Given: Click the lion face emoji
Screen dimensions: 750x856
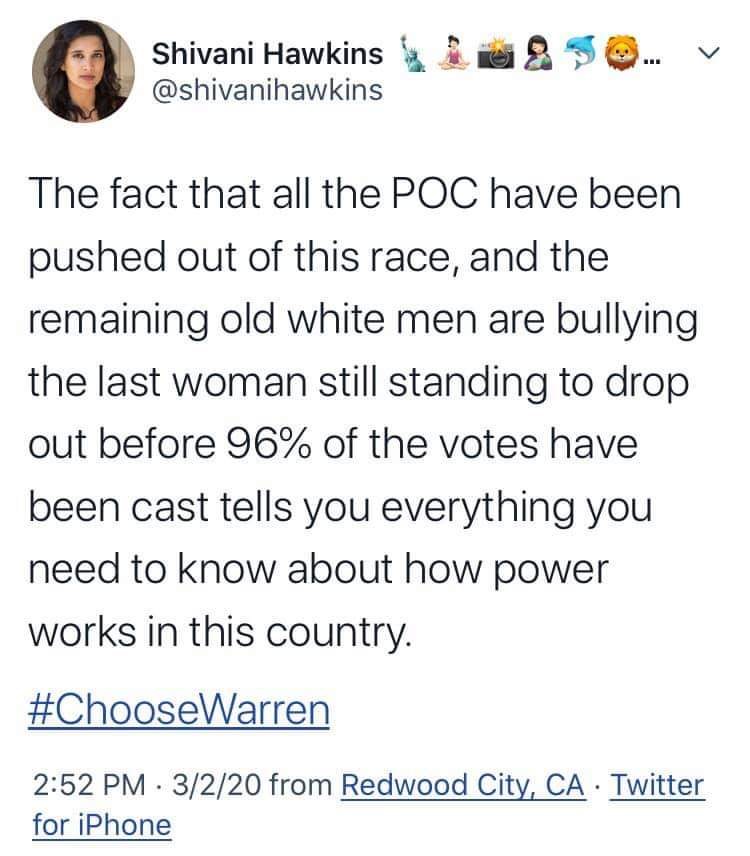Looking at the screenshot, I should tap(623, 54).
